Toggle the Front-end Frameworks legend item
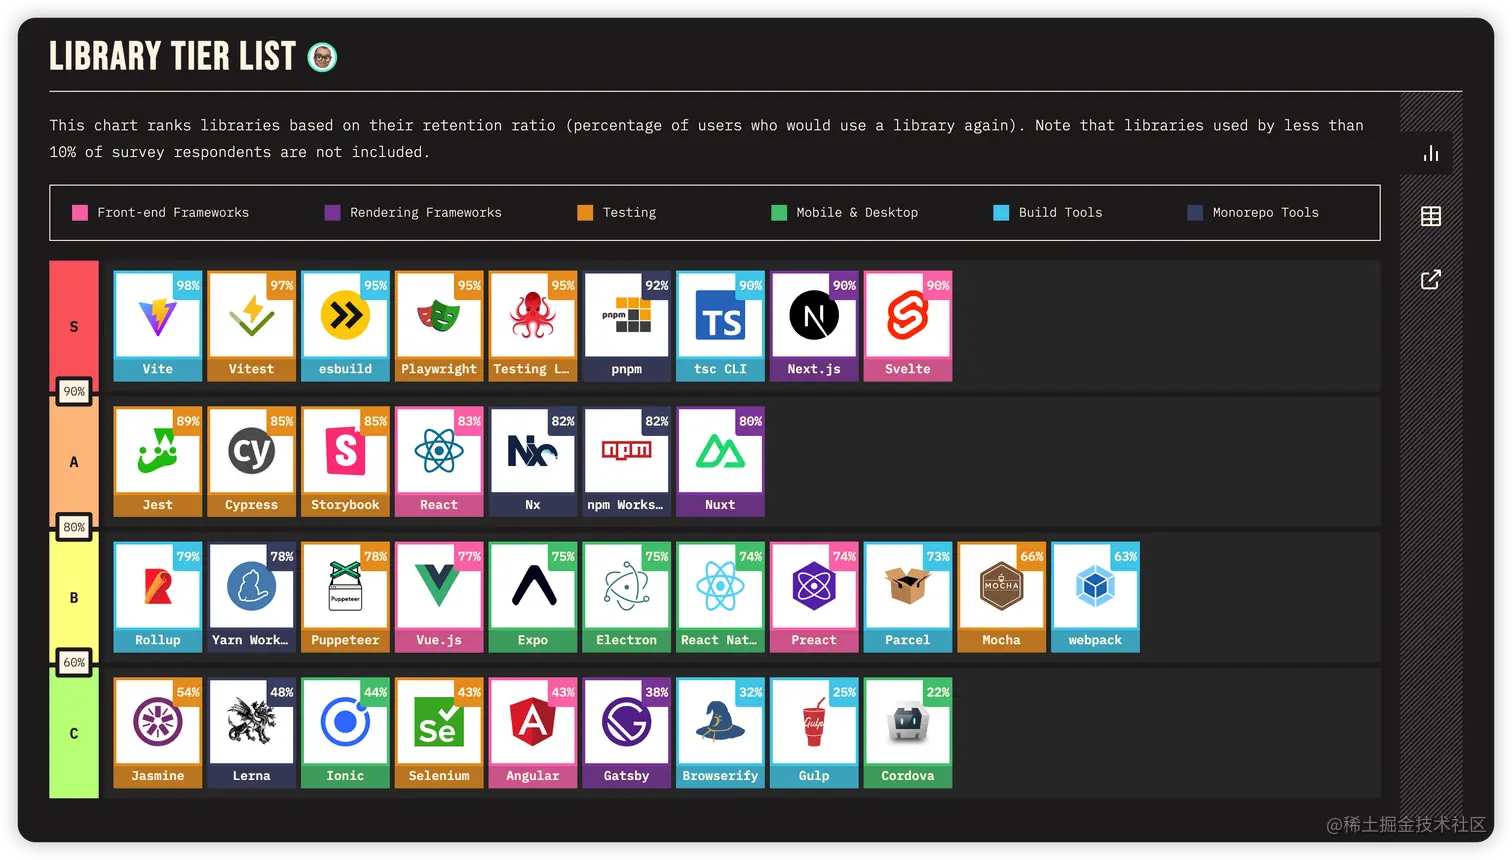The width and height of the screenshot is (1512, 860). pos(161,212)
